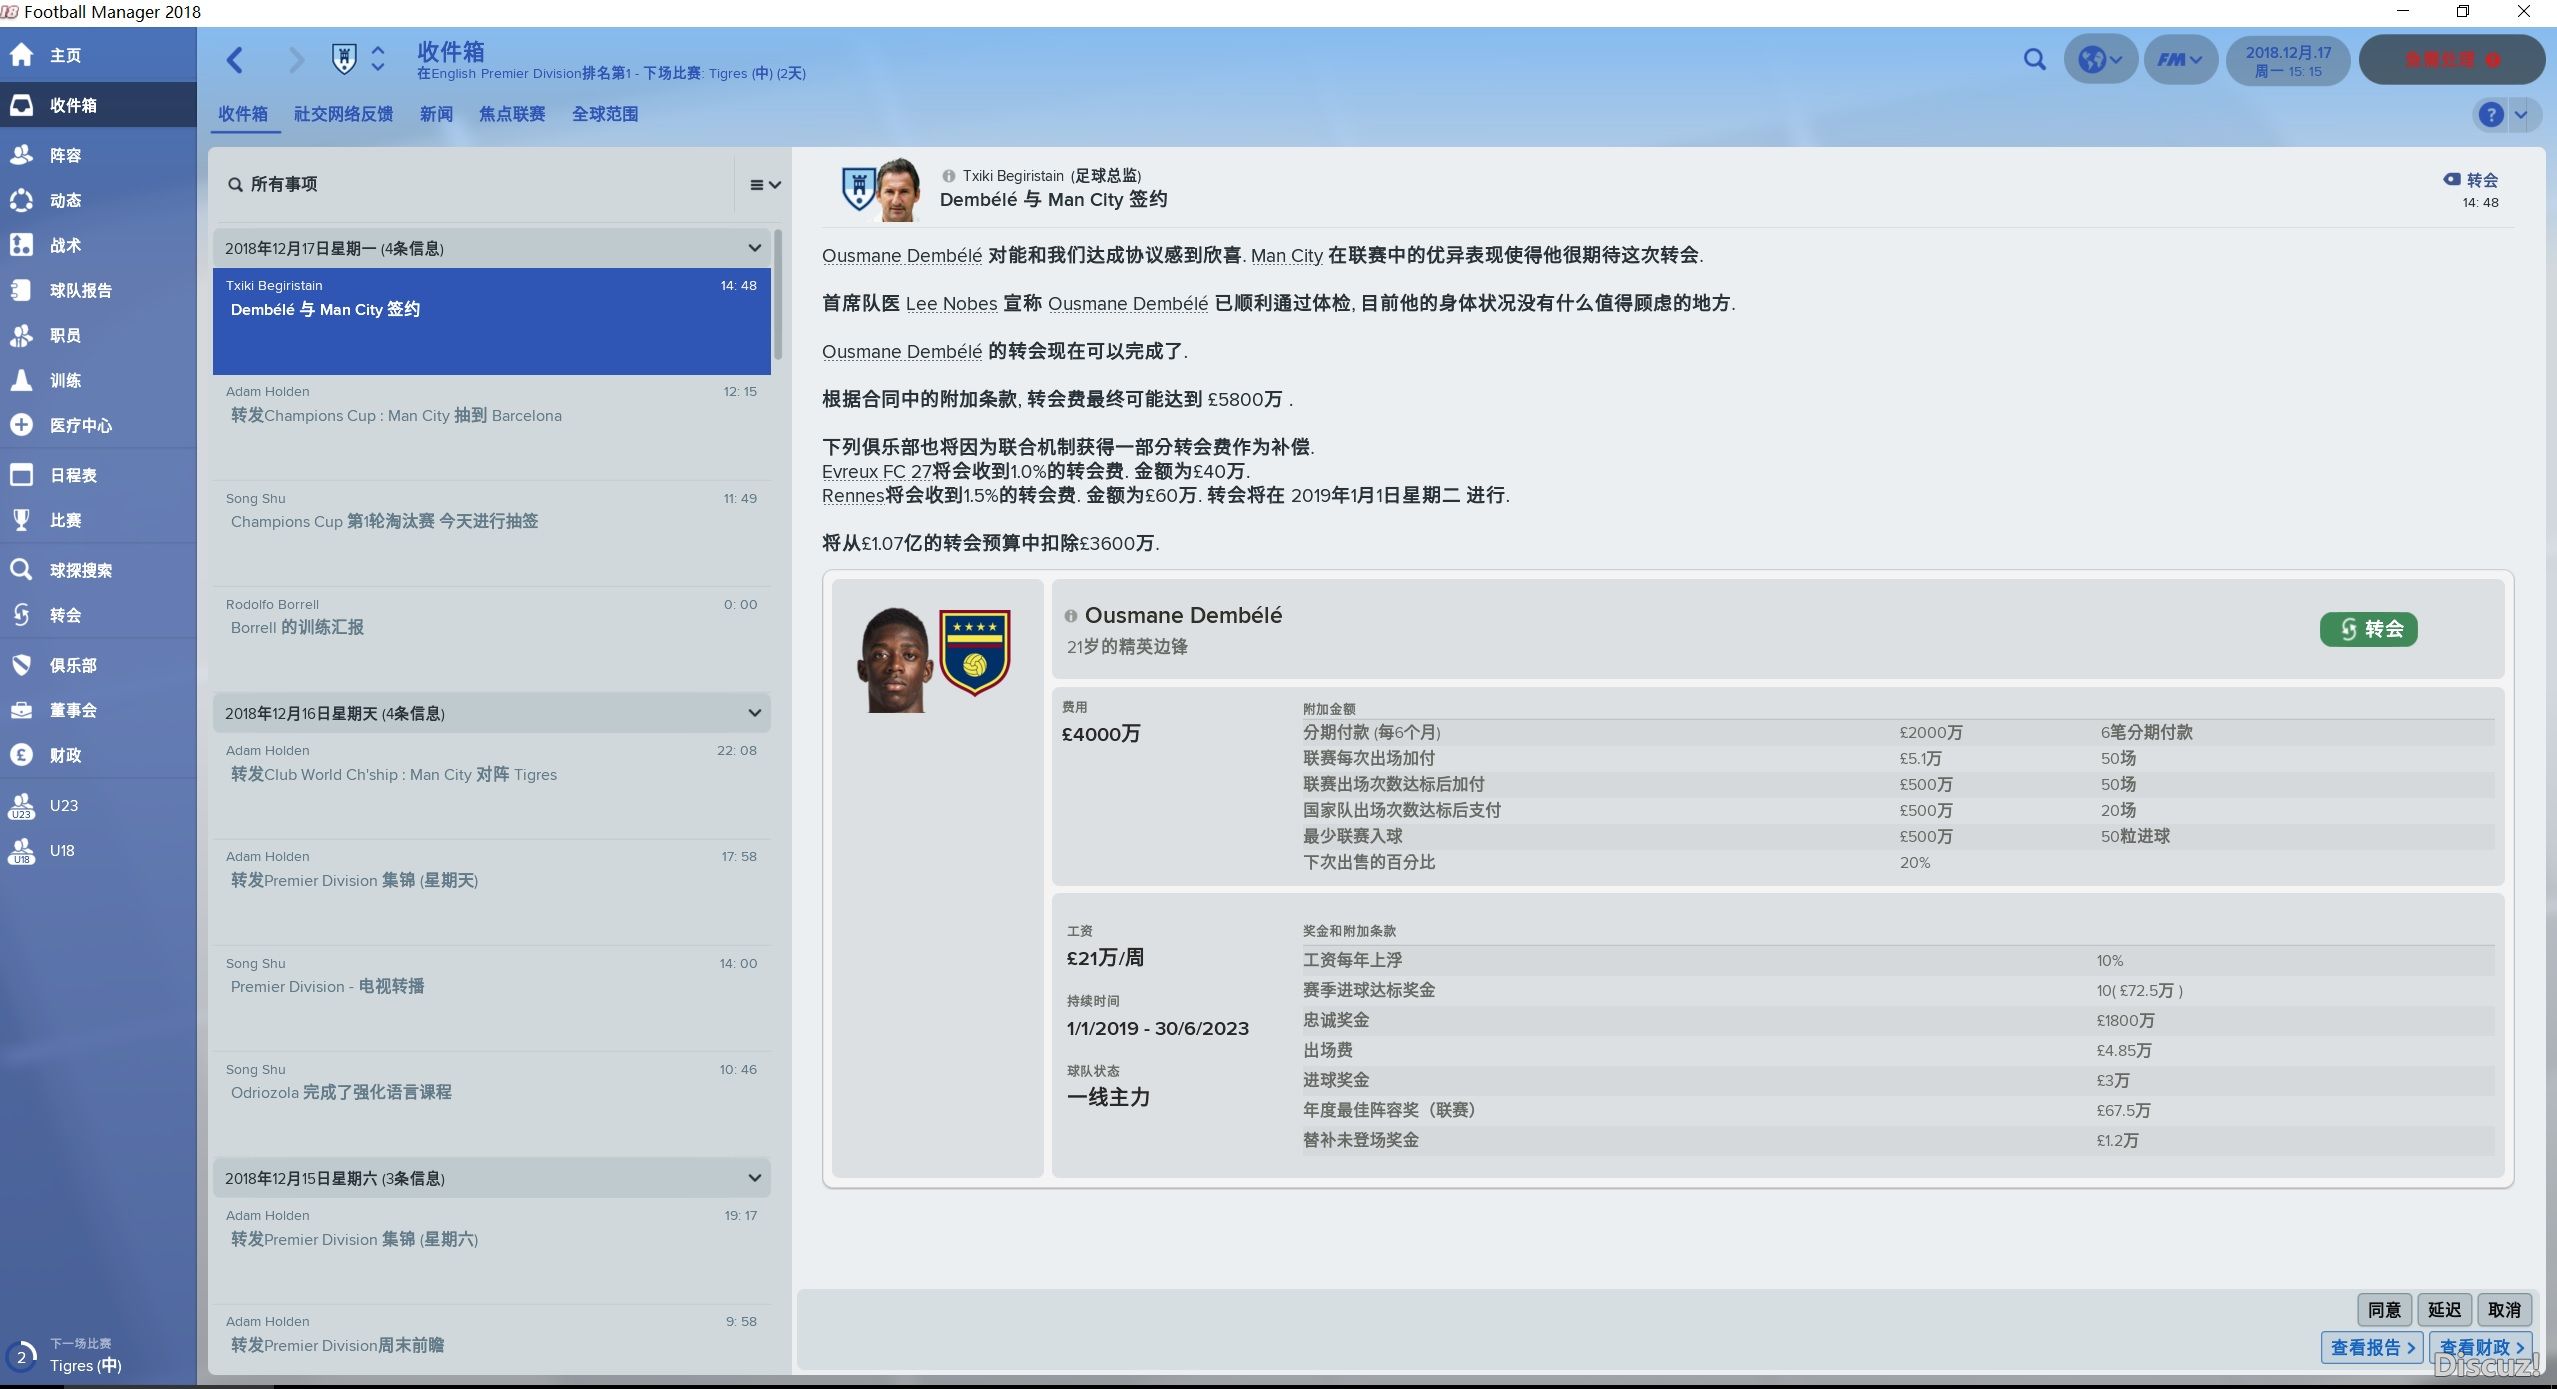Image resolution: width=2557 pixels, height=1389 pixels.
Task: Click the info icon beside Ousmane Dembélé
Action: [x=1071, y=616]
